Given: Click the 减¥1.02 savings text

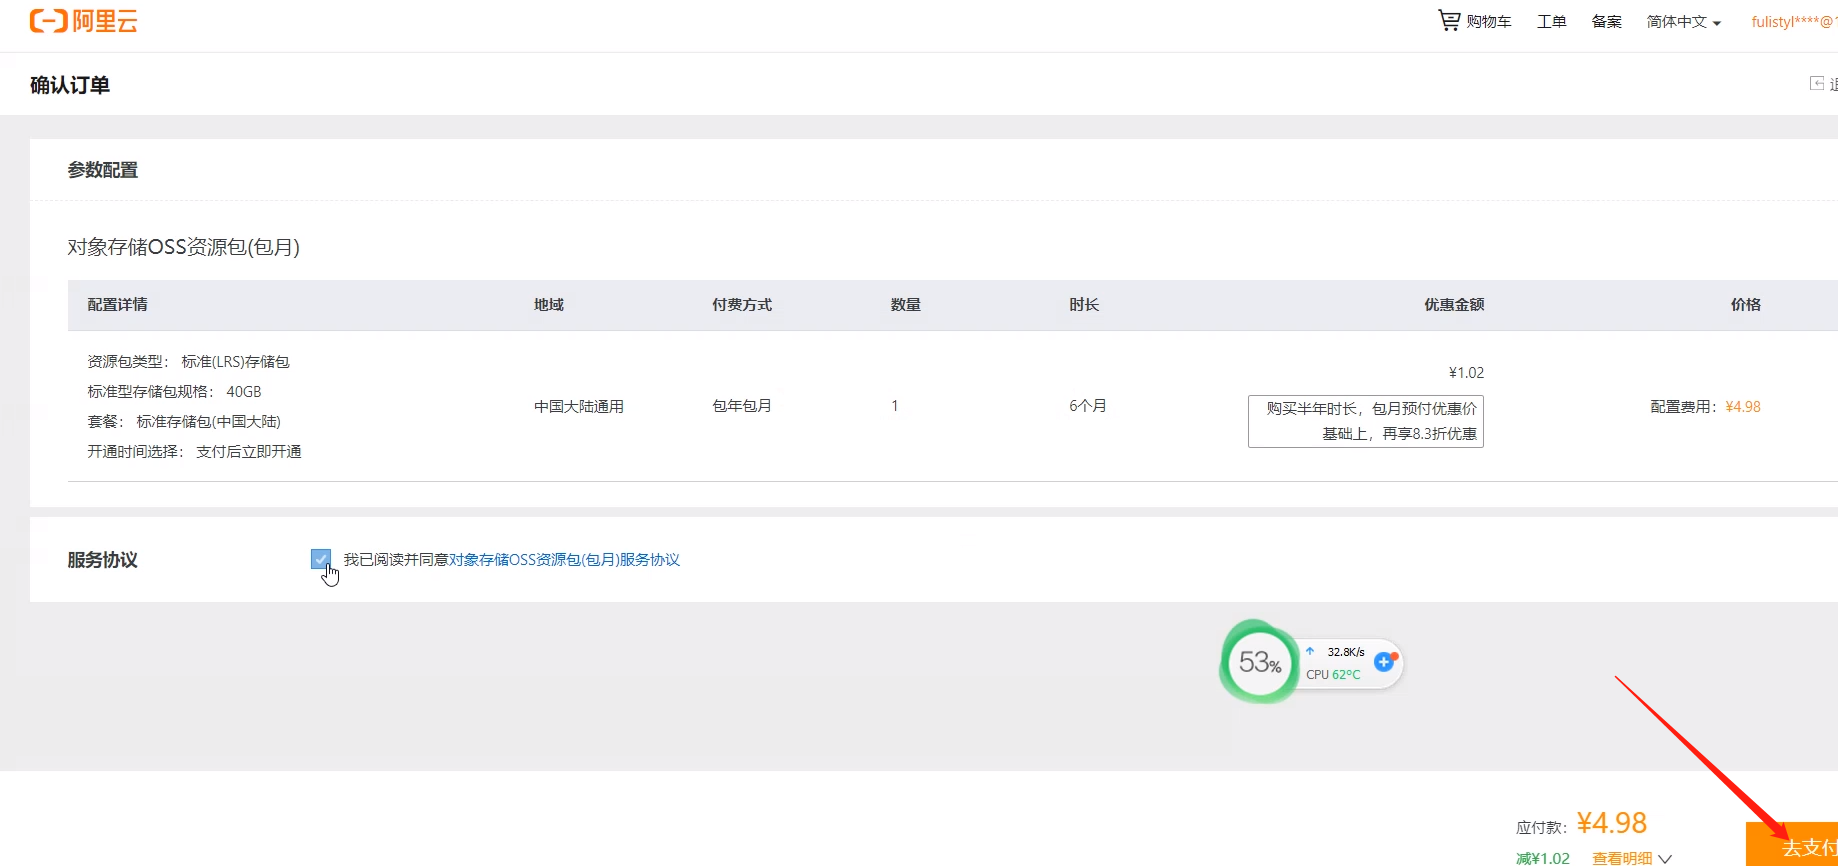Looking at the screenshot, I should point(1543,858).
